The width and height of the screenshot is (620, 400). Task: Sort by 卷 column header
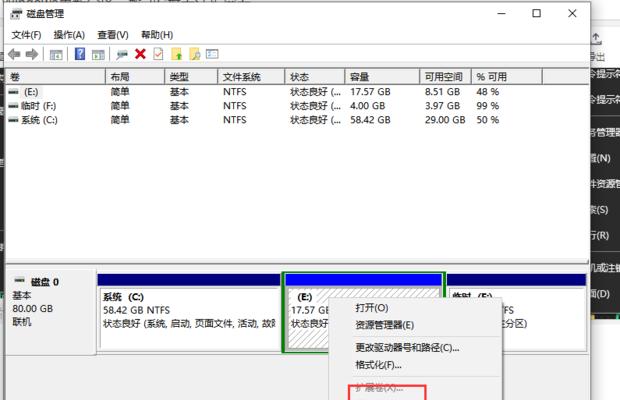tap(55, 77)
